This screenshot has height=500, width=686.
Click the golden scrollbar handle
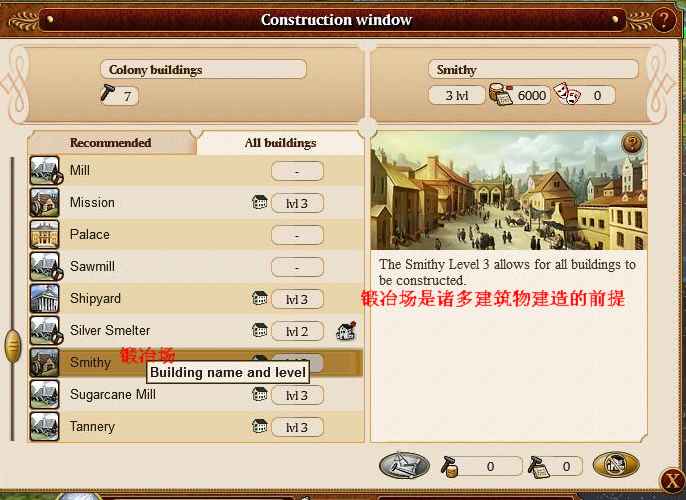pyautogui.click(x=13, y=346)
